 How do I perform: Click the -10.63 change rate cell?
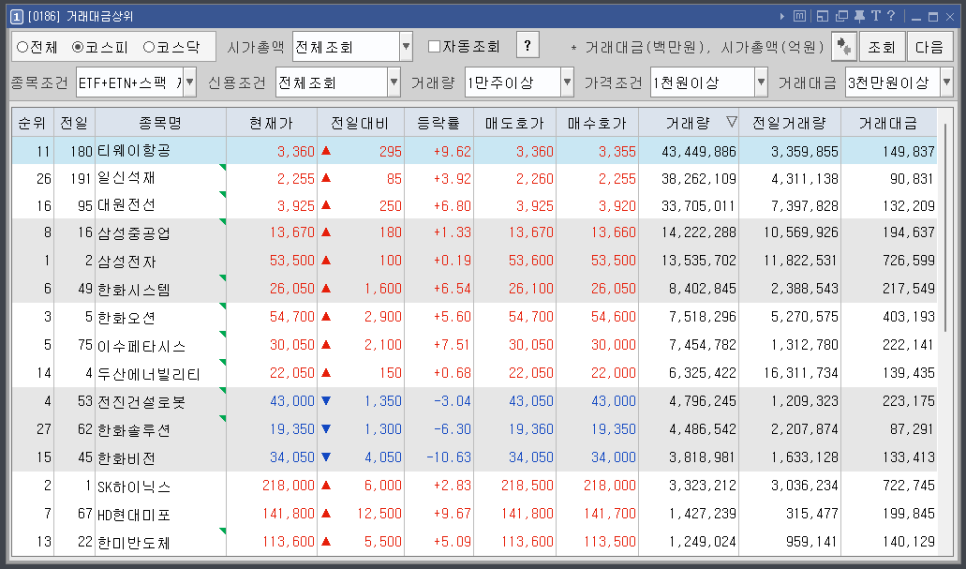447,458
